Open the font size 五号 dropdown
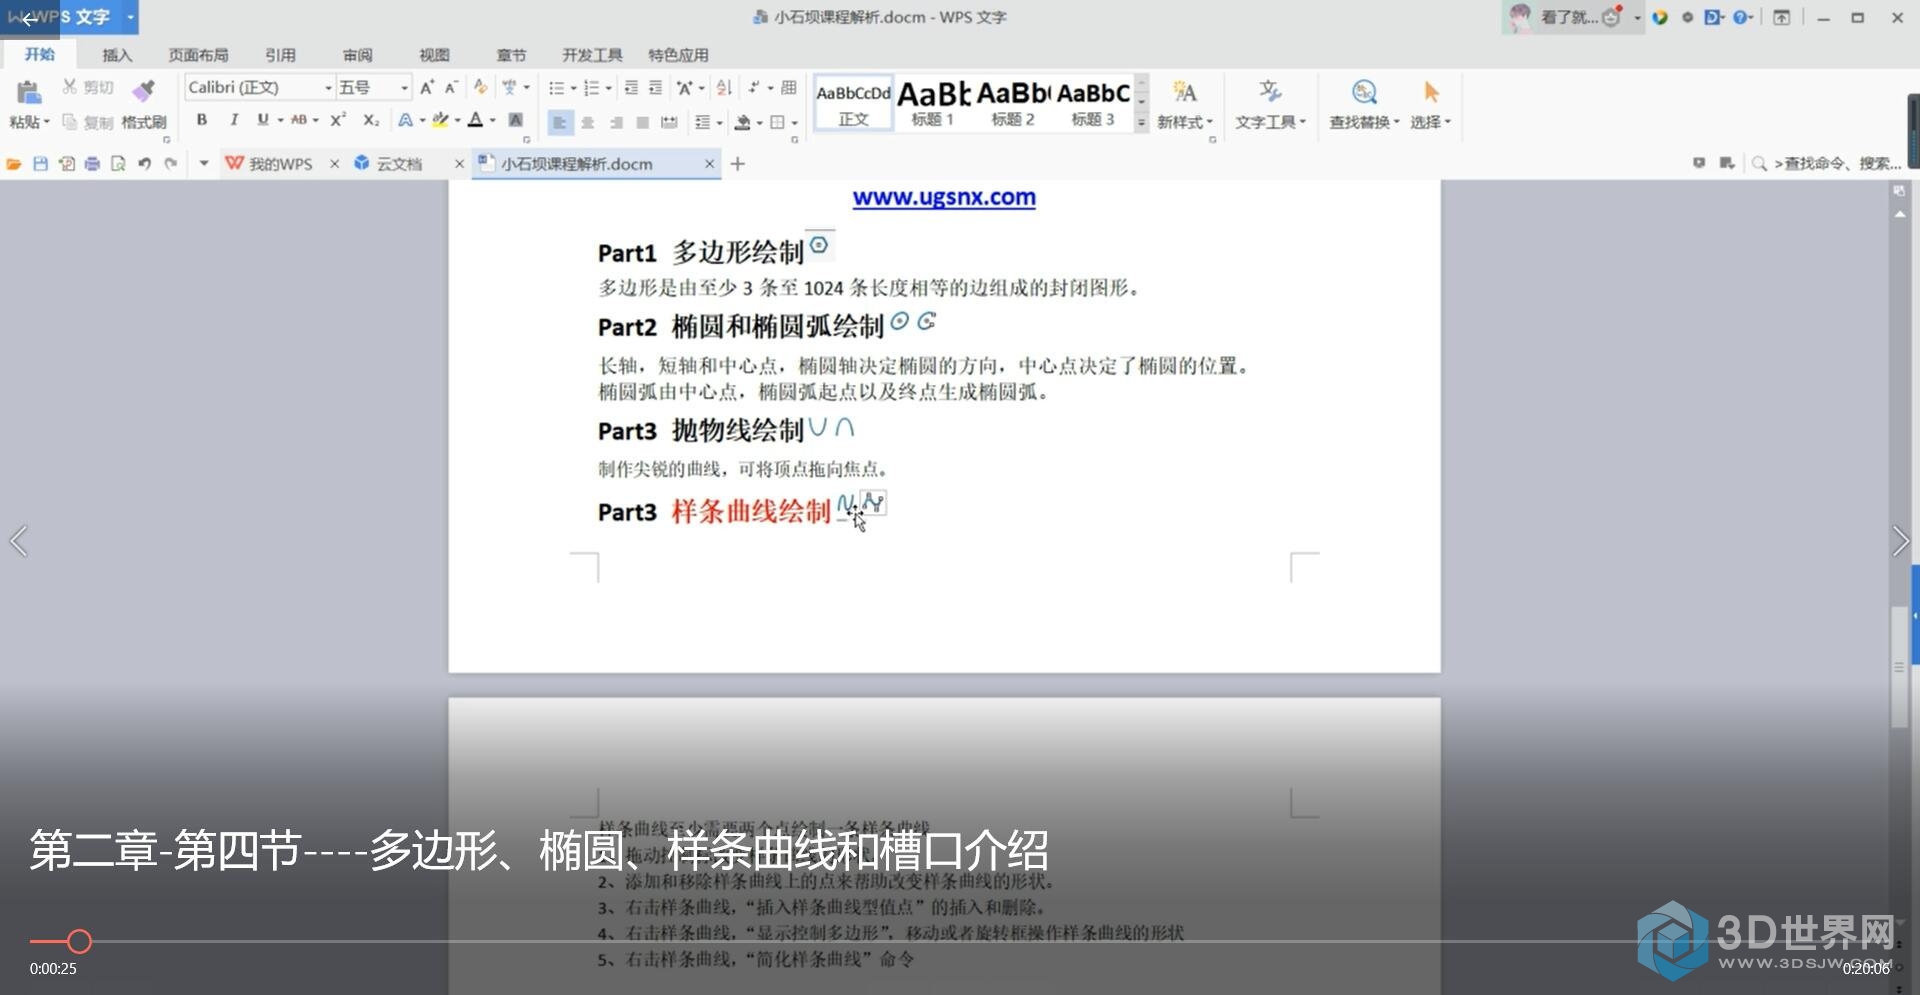Viewport: 1920px width, 995px height. [404, 88]
